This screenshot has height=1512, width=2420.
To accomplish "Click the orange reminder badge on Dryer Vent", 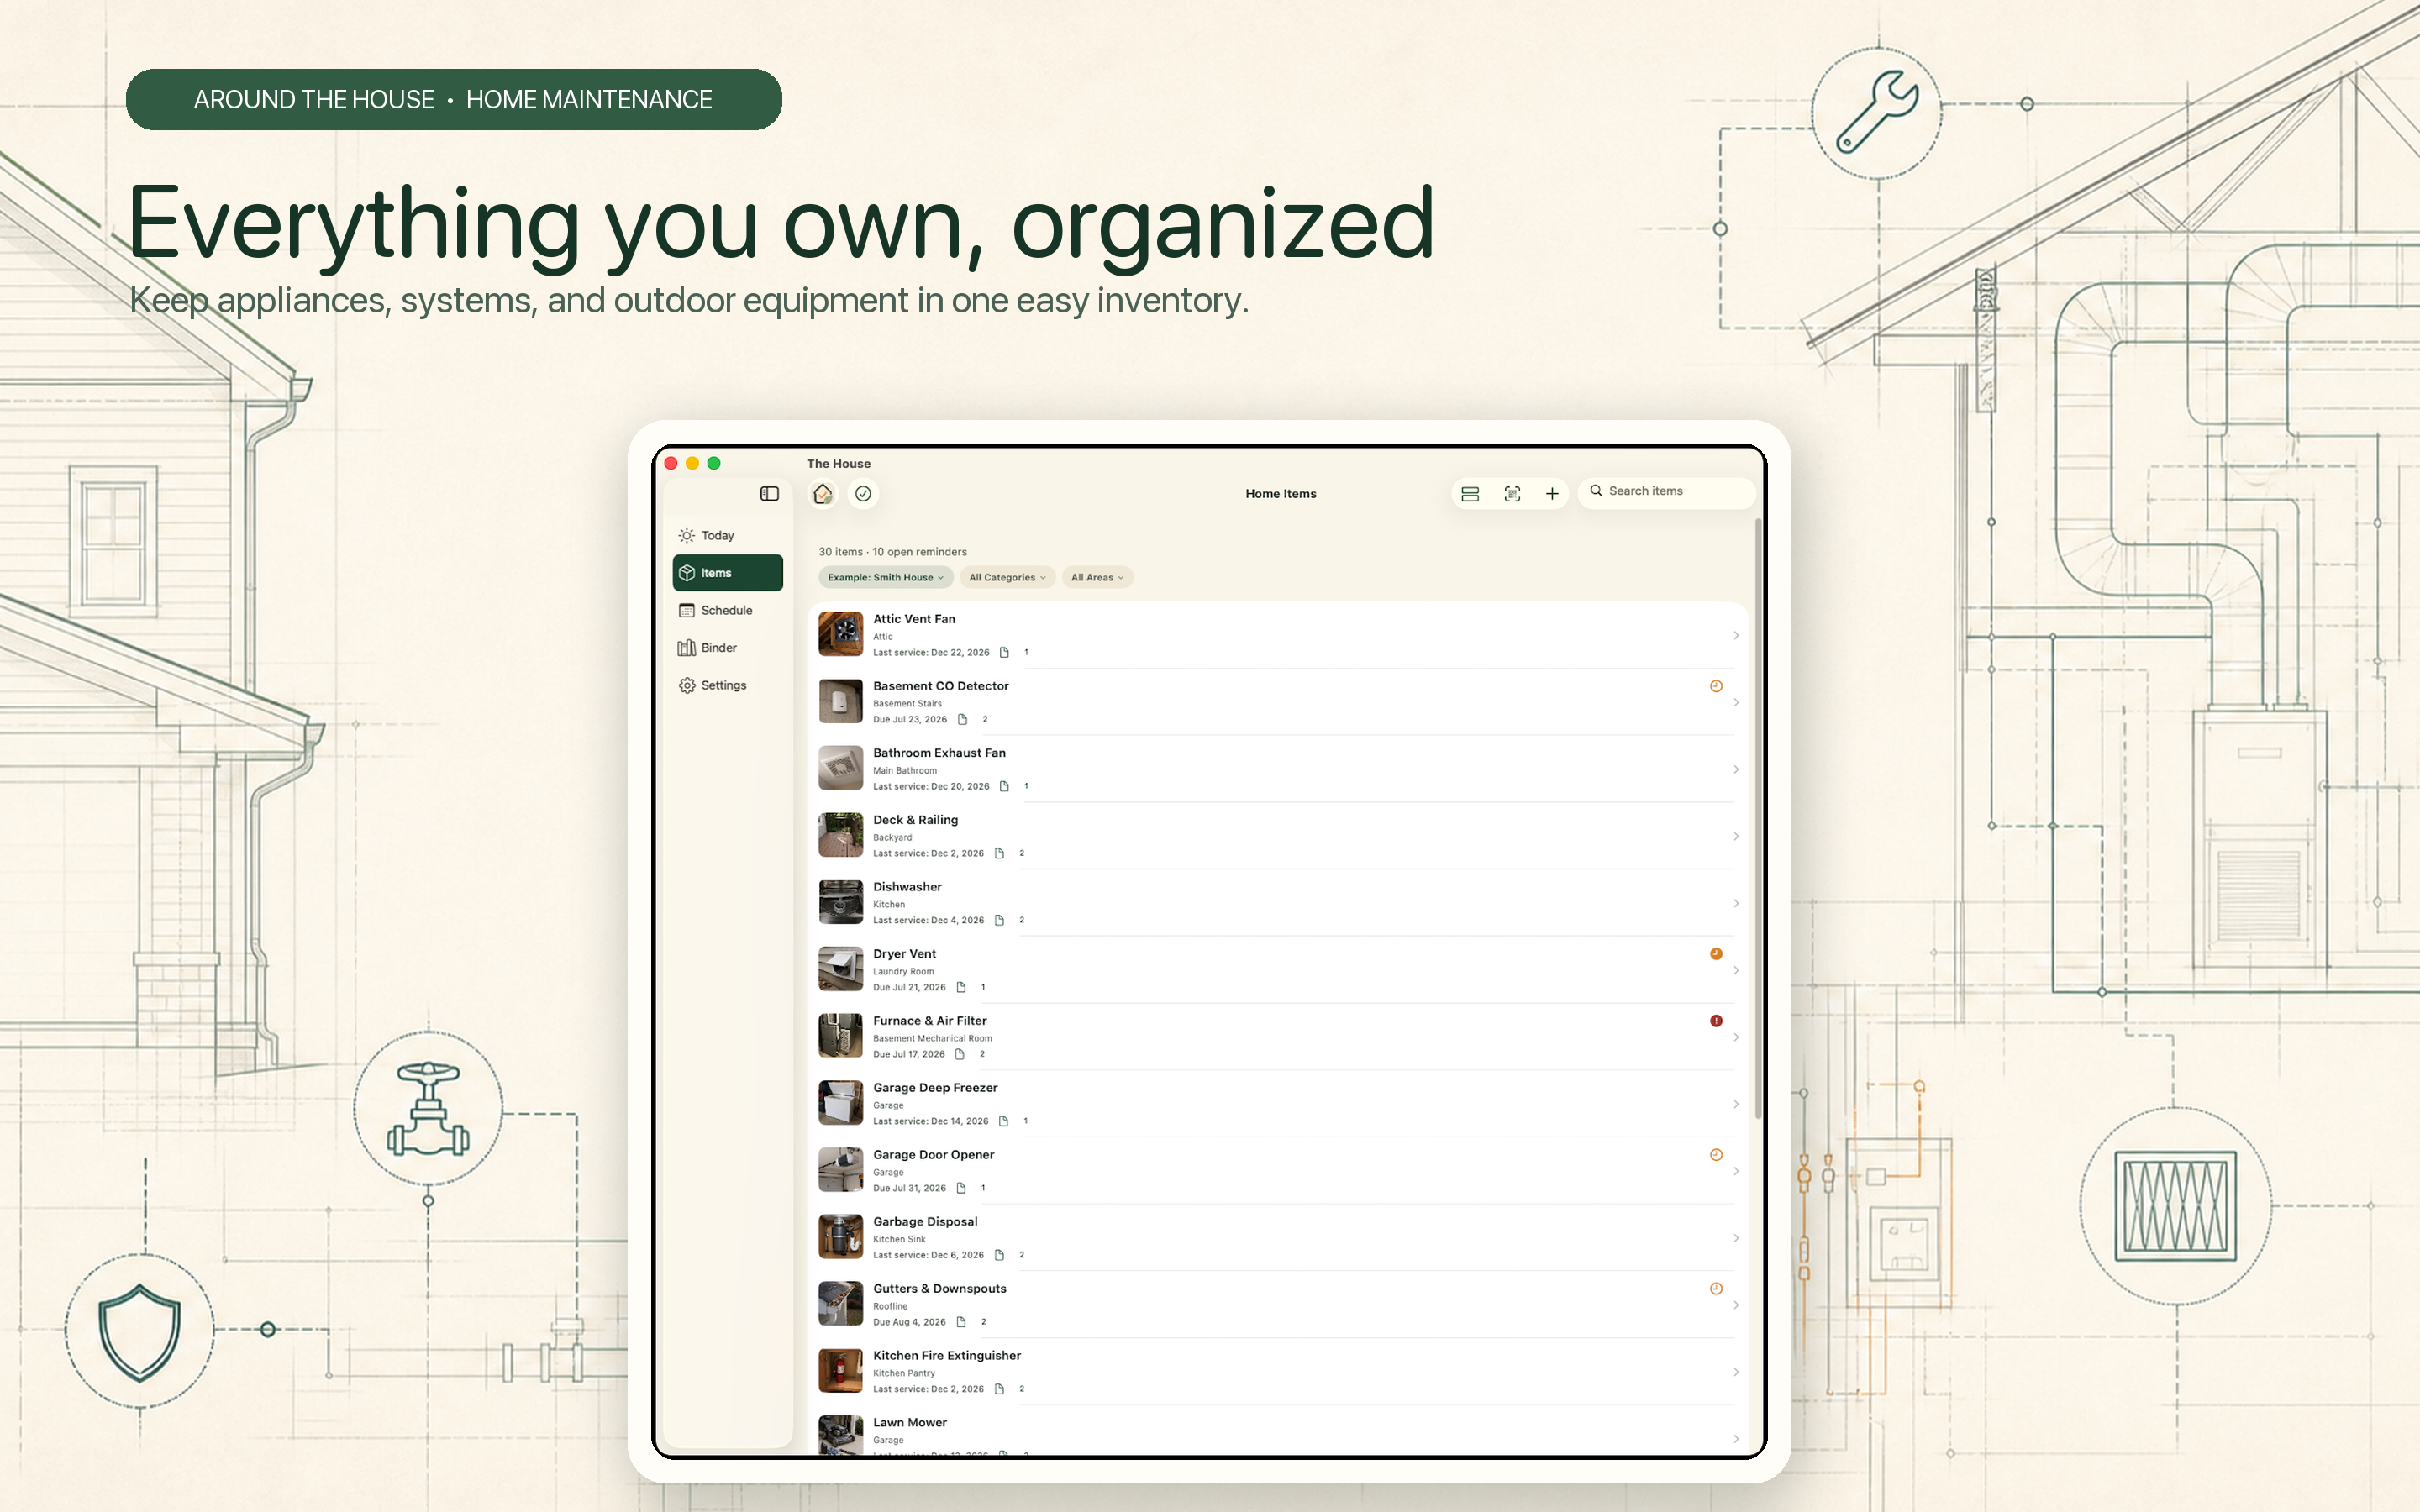I will pyautogui.click(x=1716, y=954).
